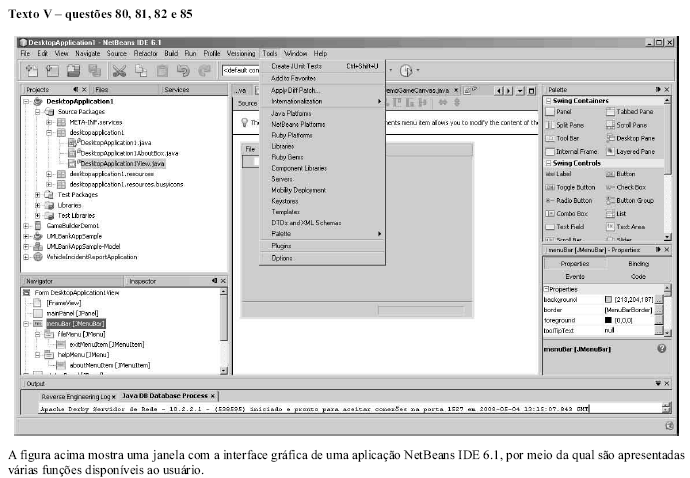Click the Binding button in Properties
690x478 pixels.
click(638, 264)
